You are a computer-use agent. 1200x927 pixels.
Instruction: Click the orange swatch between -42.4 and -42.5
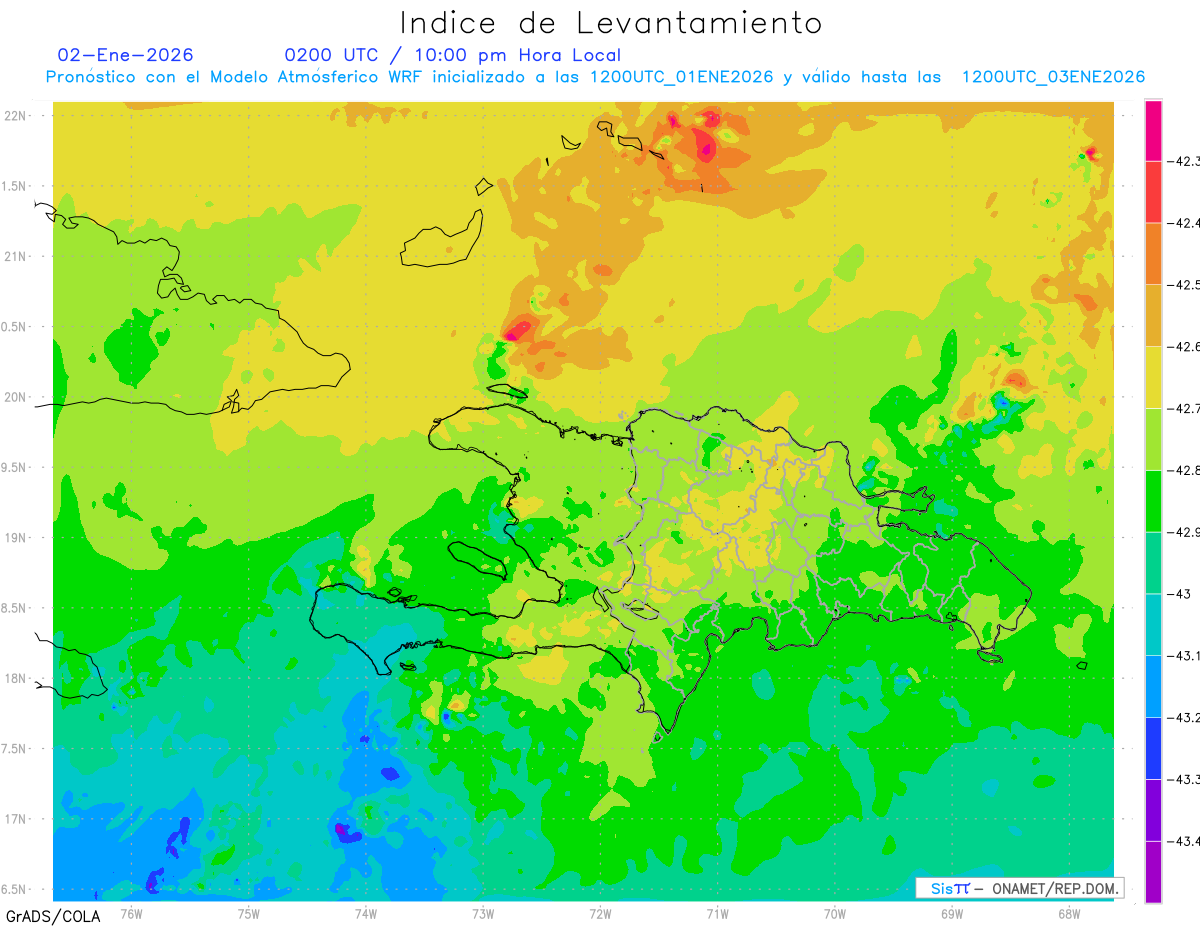pyautogui.click(x=1153, y=254)
